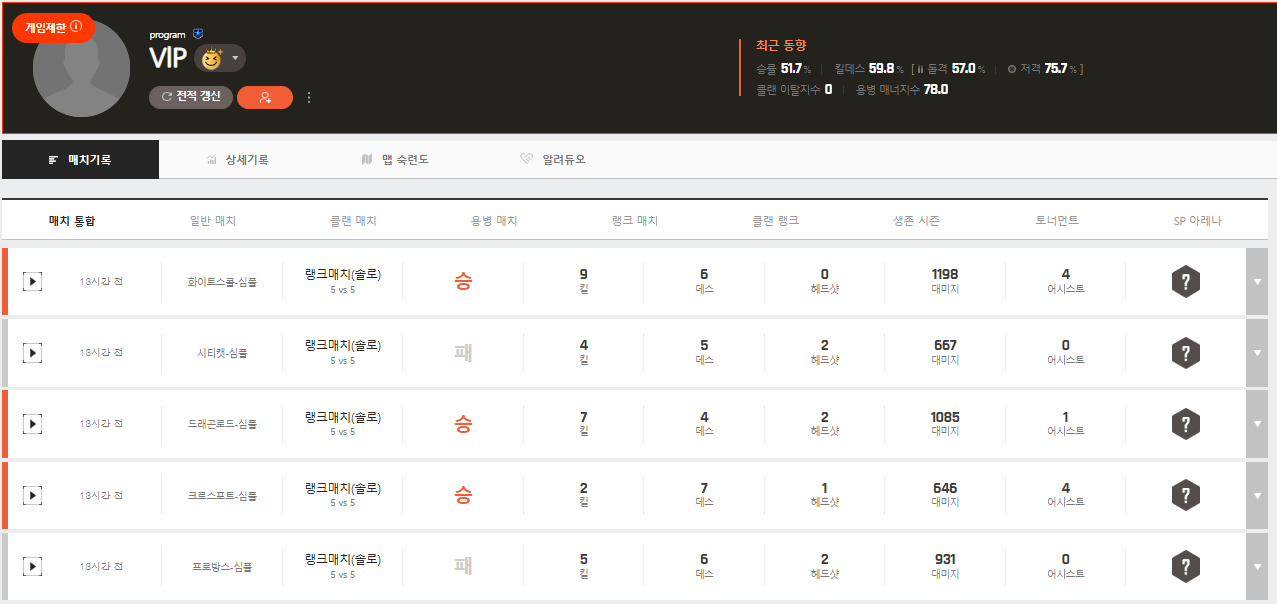Screen dimensions: 1277x604
Task: Switch to the 상세기록 tab
Action: pos(238,160)
